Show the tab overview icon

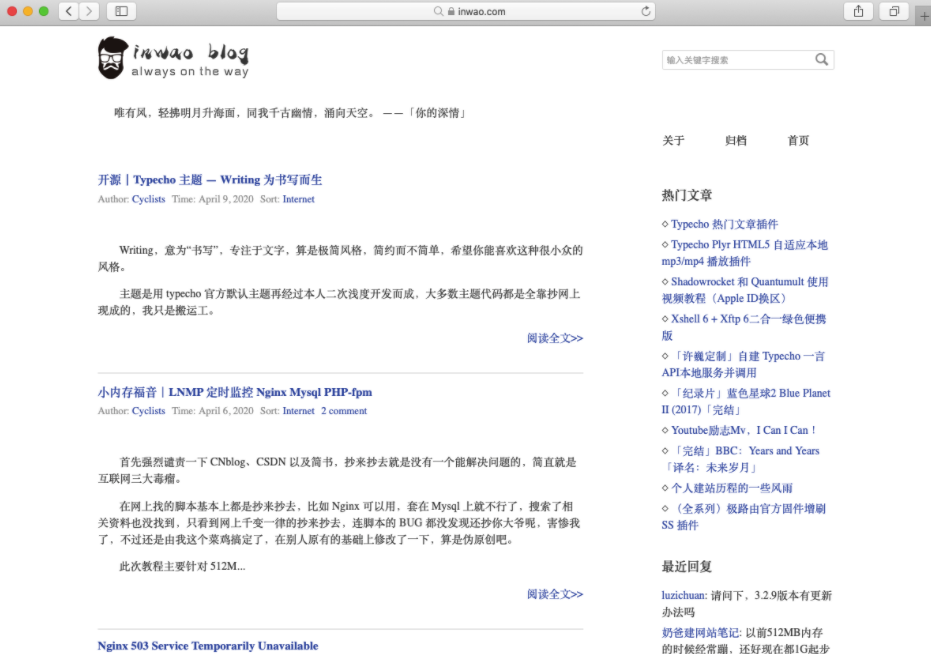tap(893, 11)
